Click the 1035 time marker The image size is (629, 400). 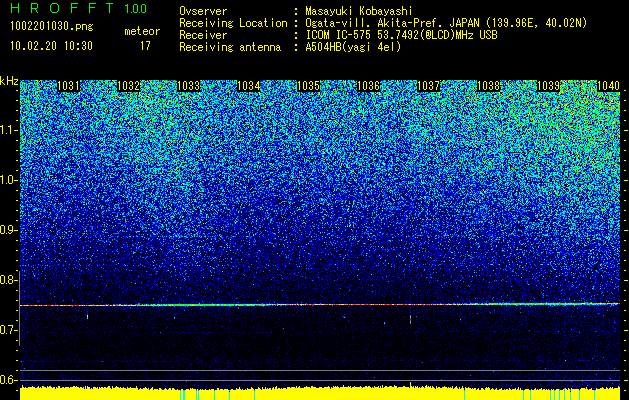click(308, 86)
